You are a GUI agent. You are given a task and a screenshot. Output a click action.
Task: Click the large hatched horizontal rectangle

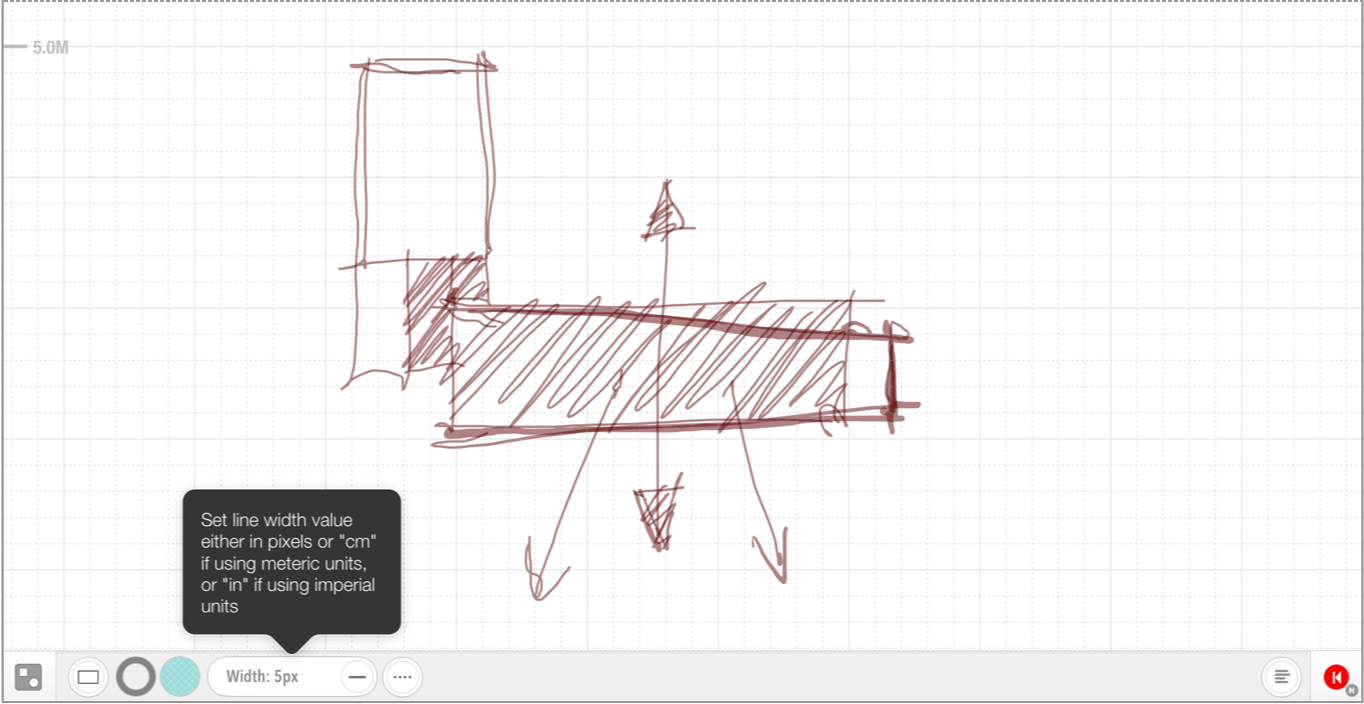tap(650, 370)
